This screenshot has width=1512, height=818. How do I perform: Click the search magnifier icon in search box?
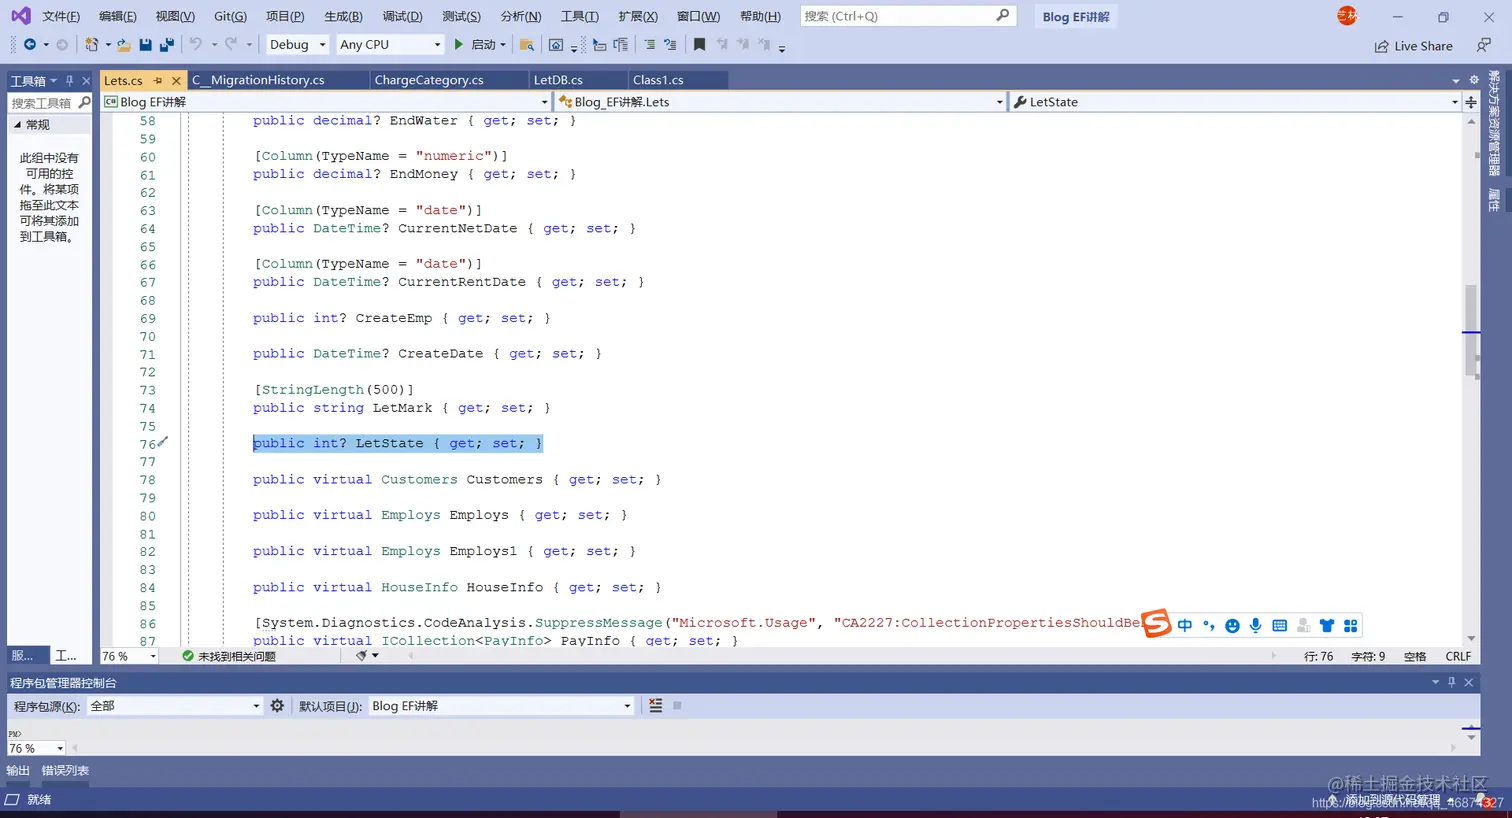tap(1003, 15)
